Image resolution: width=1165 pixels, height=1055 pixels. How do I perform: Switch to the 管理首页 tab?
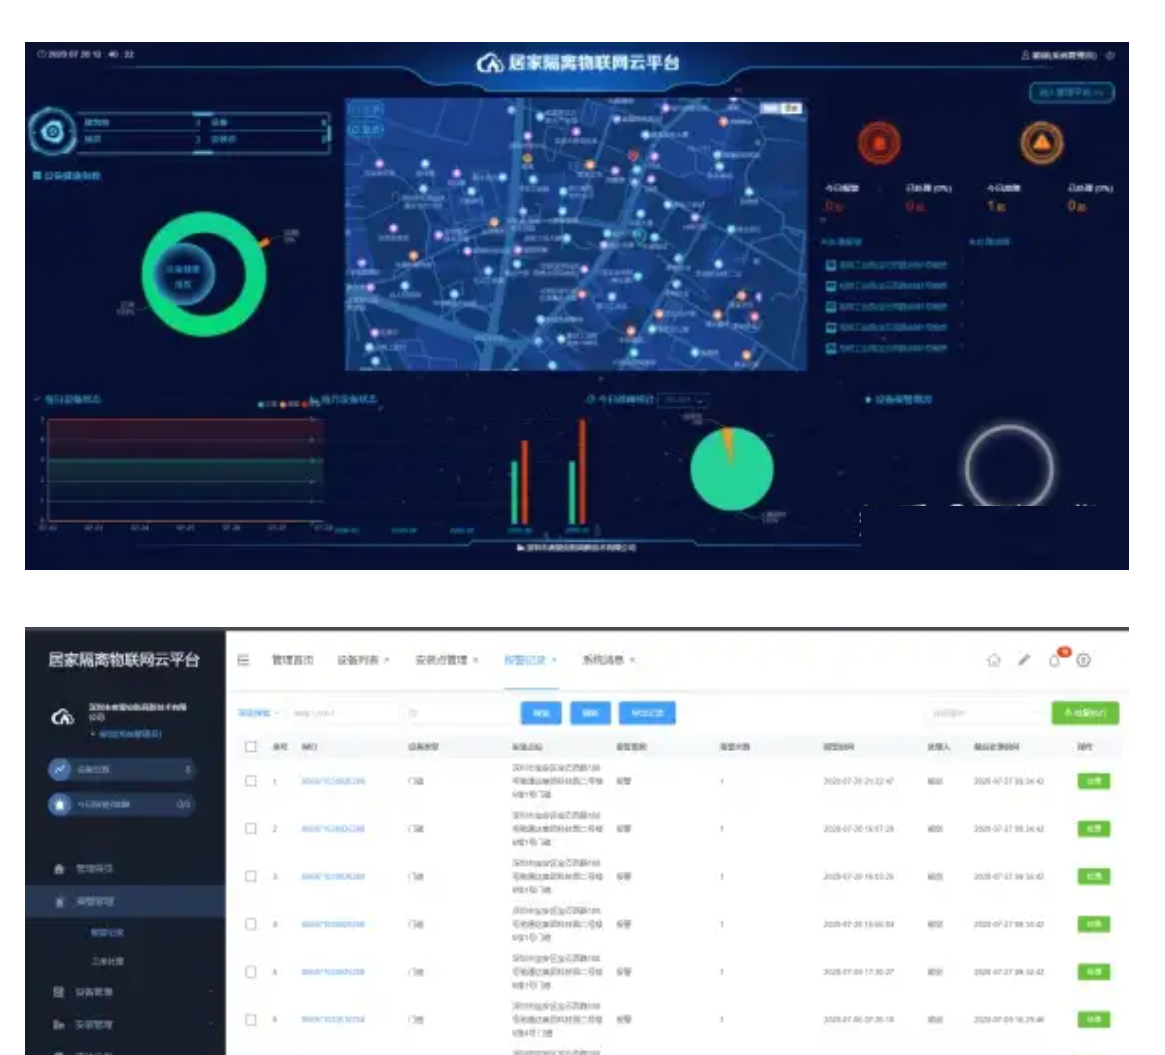[x=292, y=660]
